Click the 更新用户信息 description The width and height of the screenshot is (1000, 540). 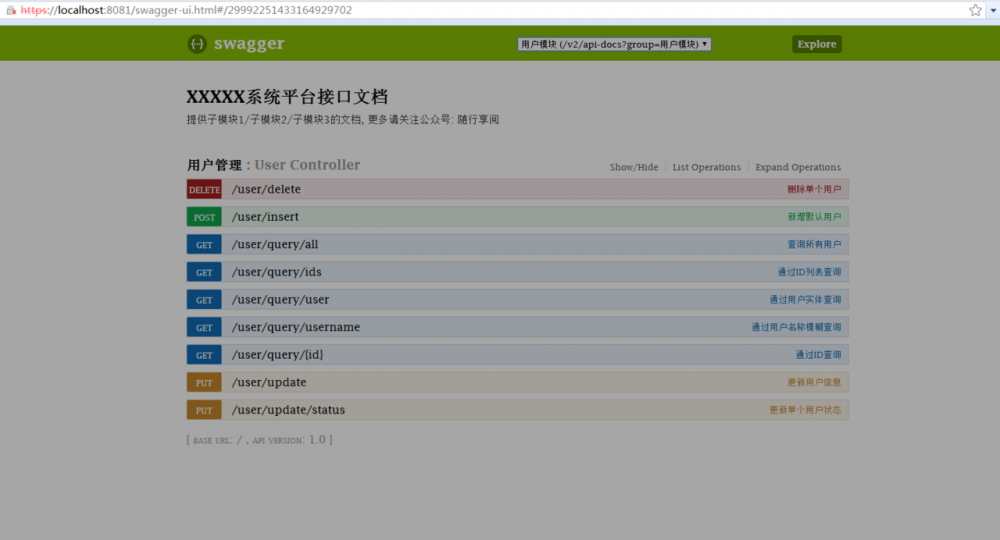[x=814, y=383]
